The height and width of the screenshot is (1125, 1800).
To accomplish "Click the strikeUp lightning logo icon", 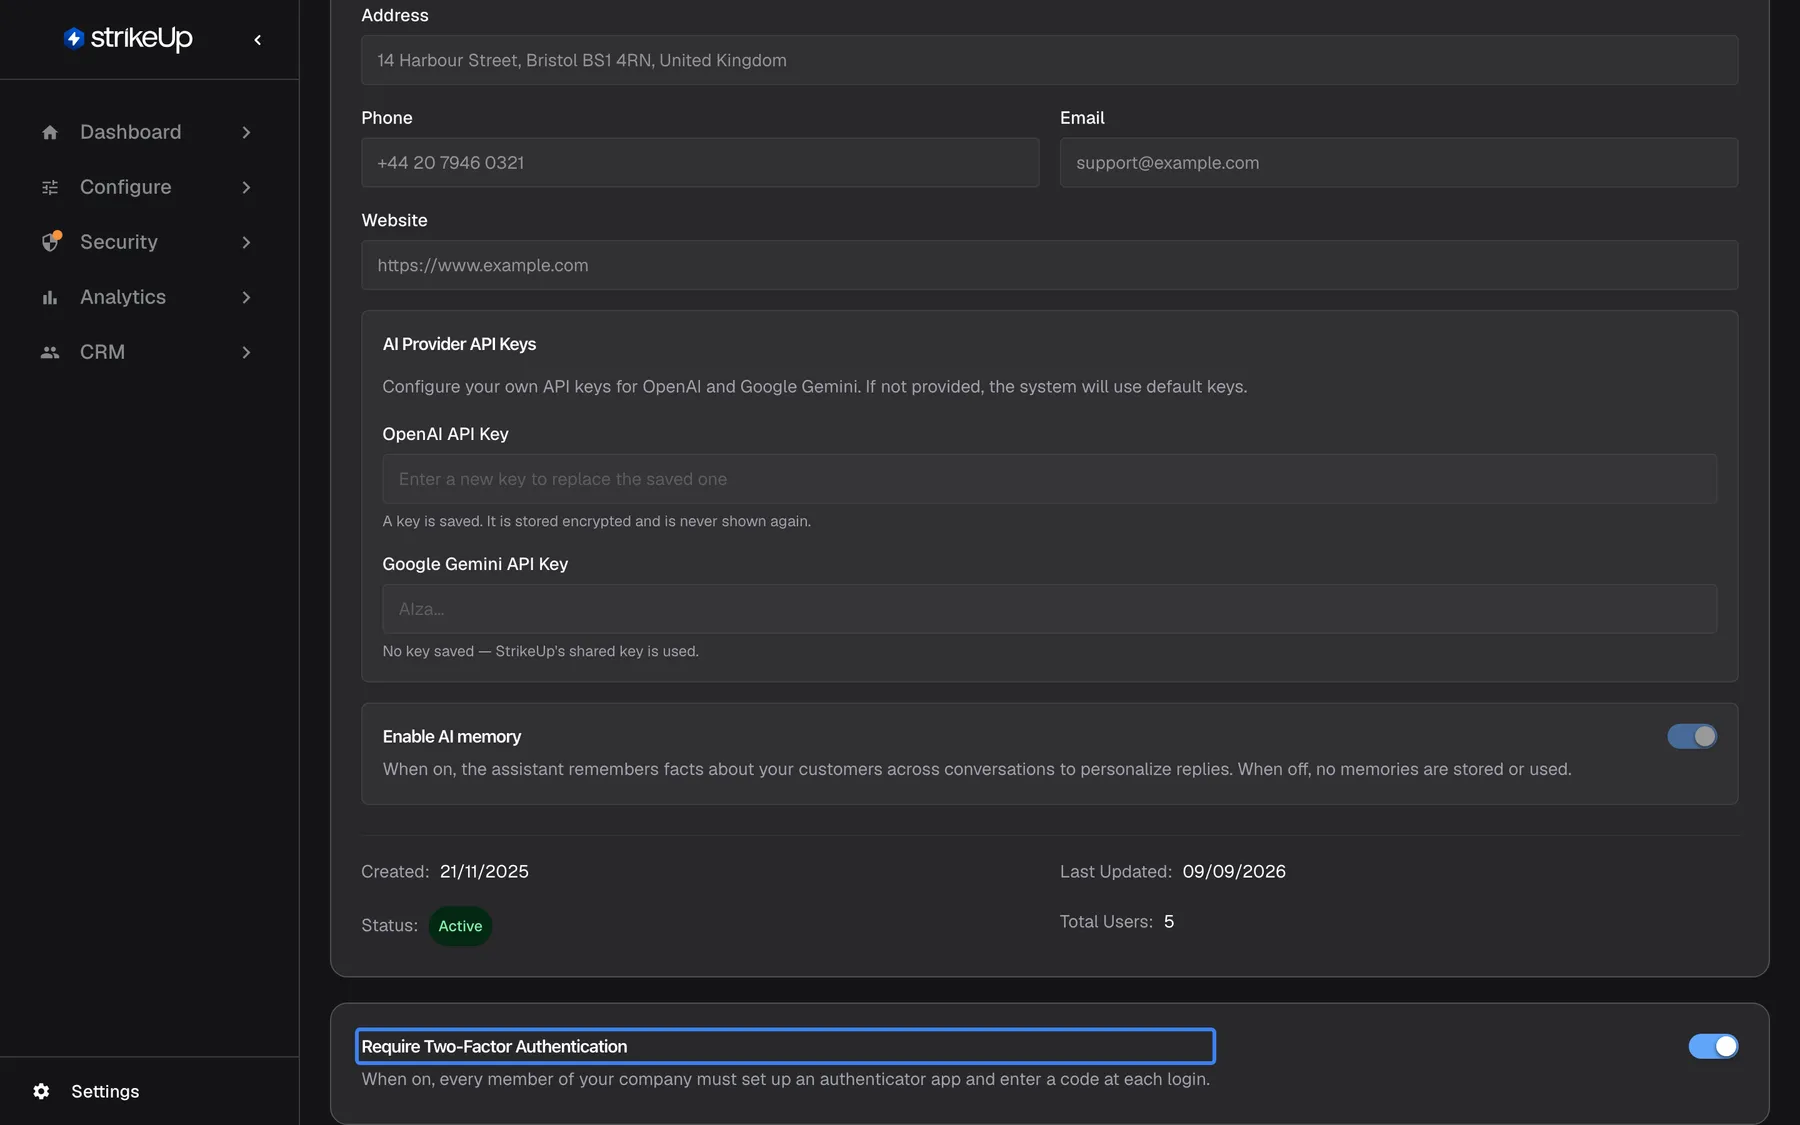I will point(74,38).
